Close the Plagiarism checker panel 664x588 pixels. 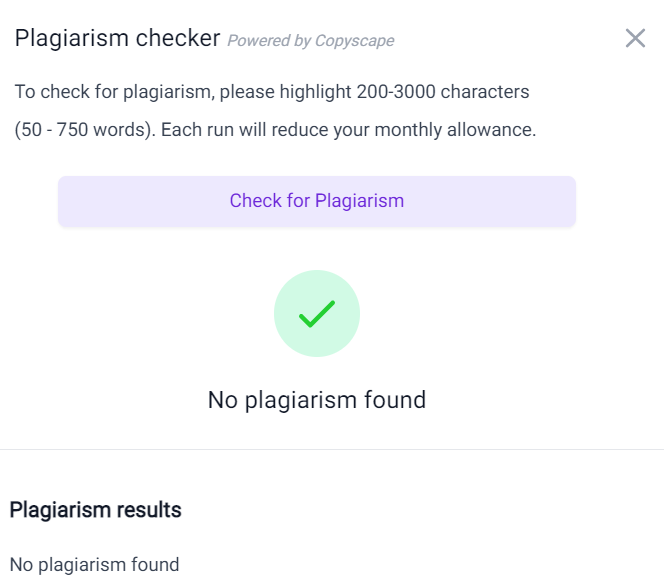click(x=635, y=39)
